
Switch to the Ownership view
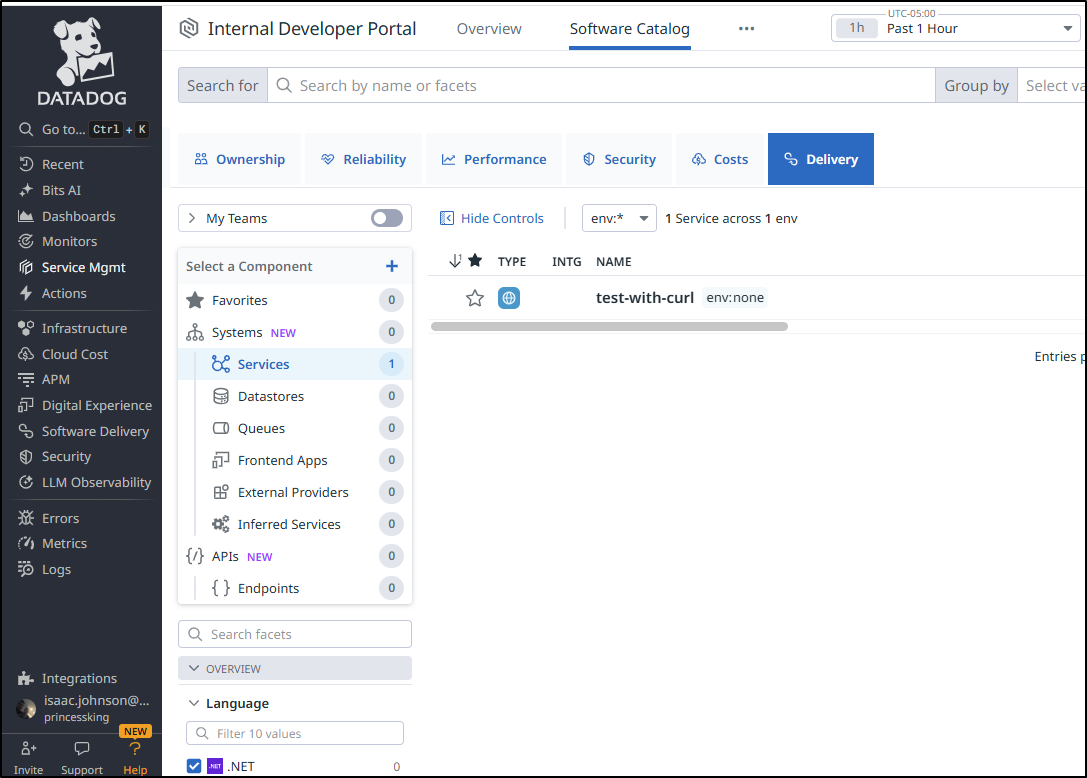coord(239,159)
